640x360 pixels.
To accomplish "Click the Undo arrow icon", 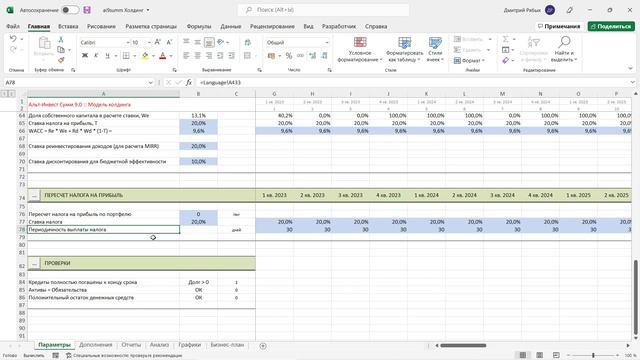I will click(13, 39).
